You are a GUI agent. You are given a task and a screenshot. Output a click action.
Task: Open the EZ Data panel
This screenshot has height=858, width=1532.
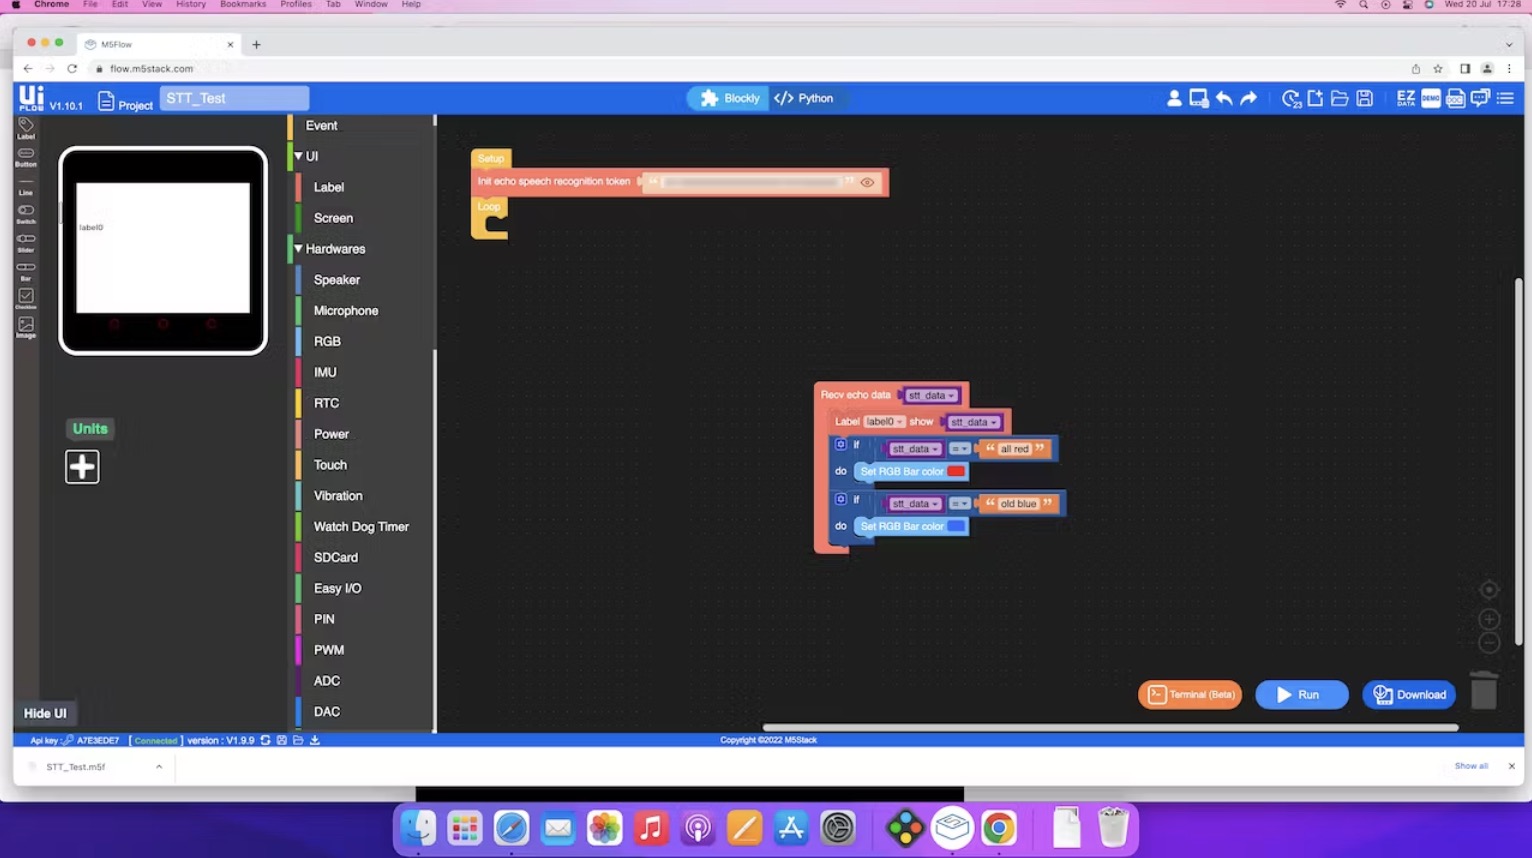pyautogui.click(x=1405, y=98)
